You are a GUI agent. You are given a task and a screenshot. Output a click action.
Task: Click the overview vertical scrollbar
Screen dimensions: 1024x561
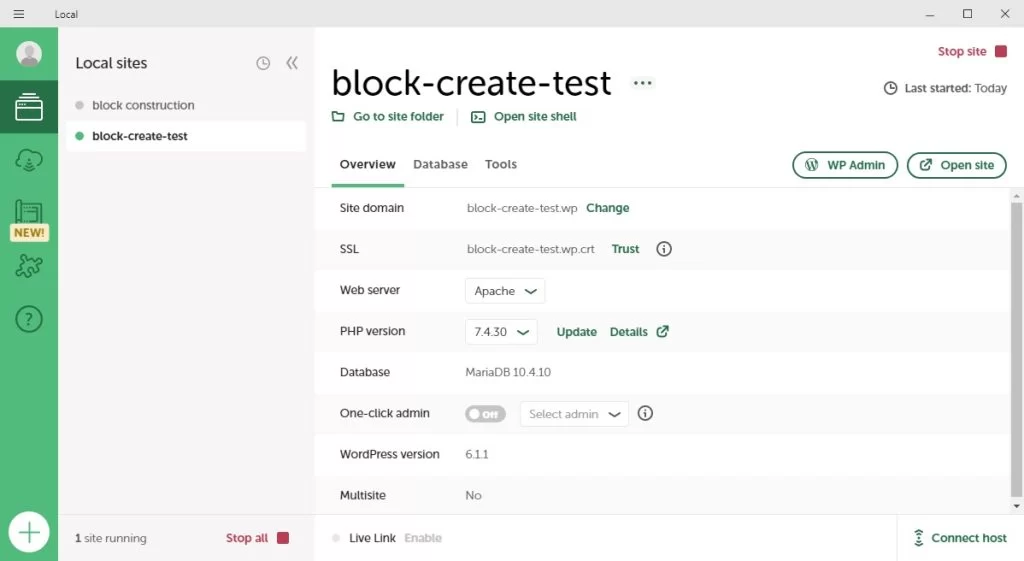pos(1016,349)
